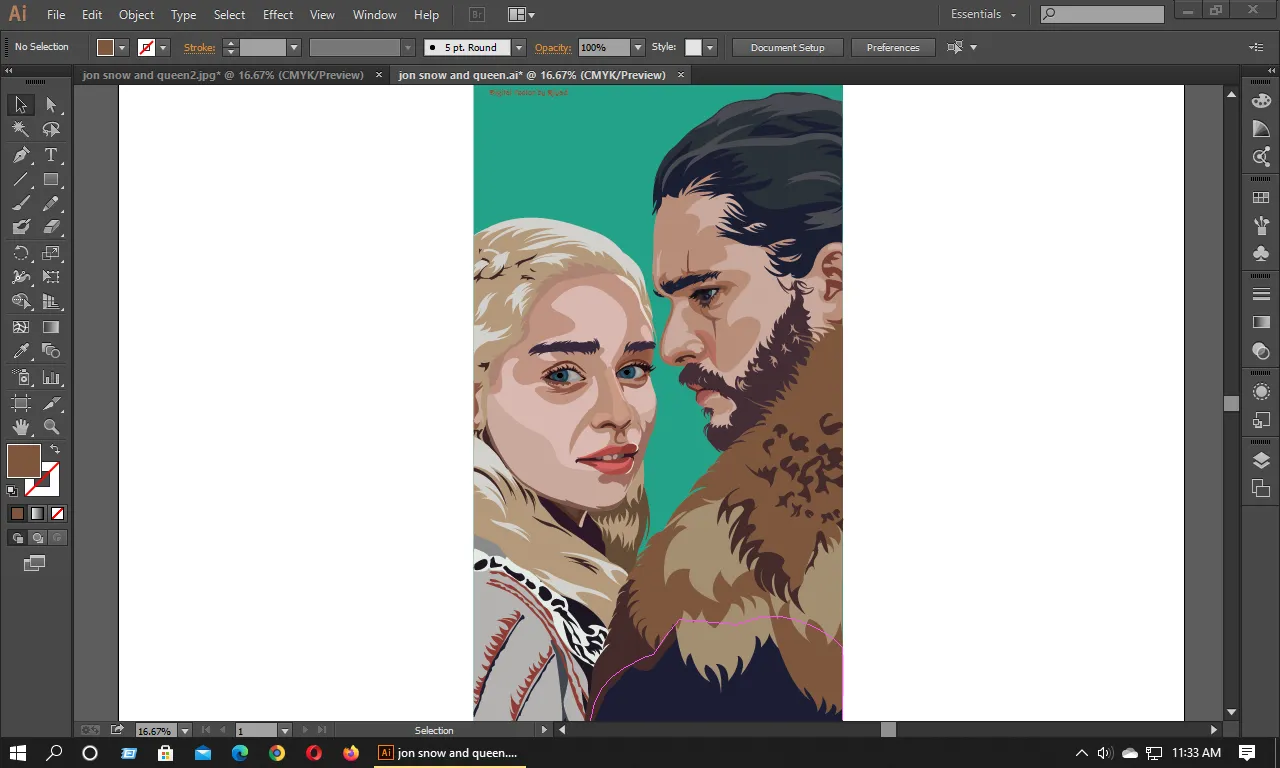Open the Color panel palette icon
Screen dimensions: 1280x768
1261,101
